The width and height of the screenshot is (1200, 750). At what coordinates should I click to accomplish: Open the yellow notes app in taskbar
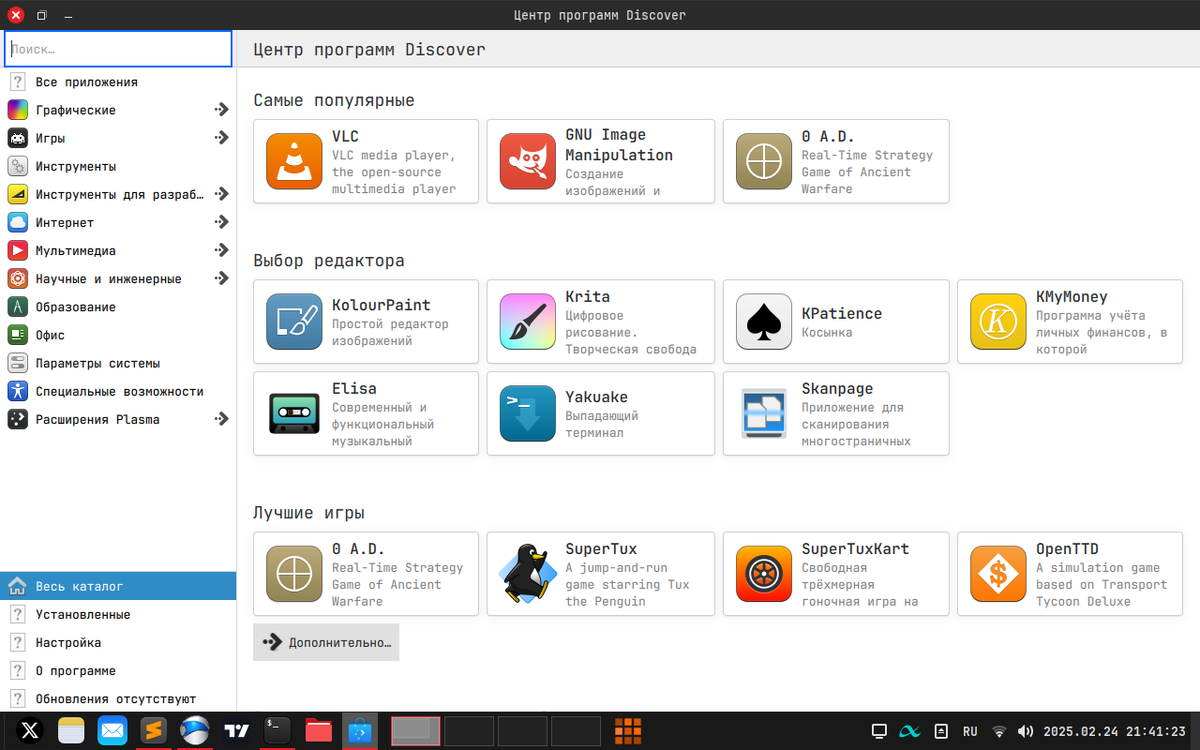pos(71,731)
